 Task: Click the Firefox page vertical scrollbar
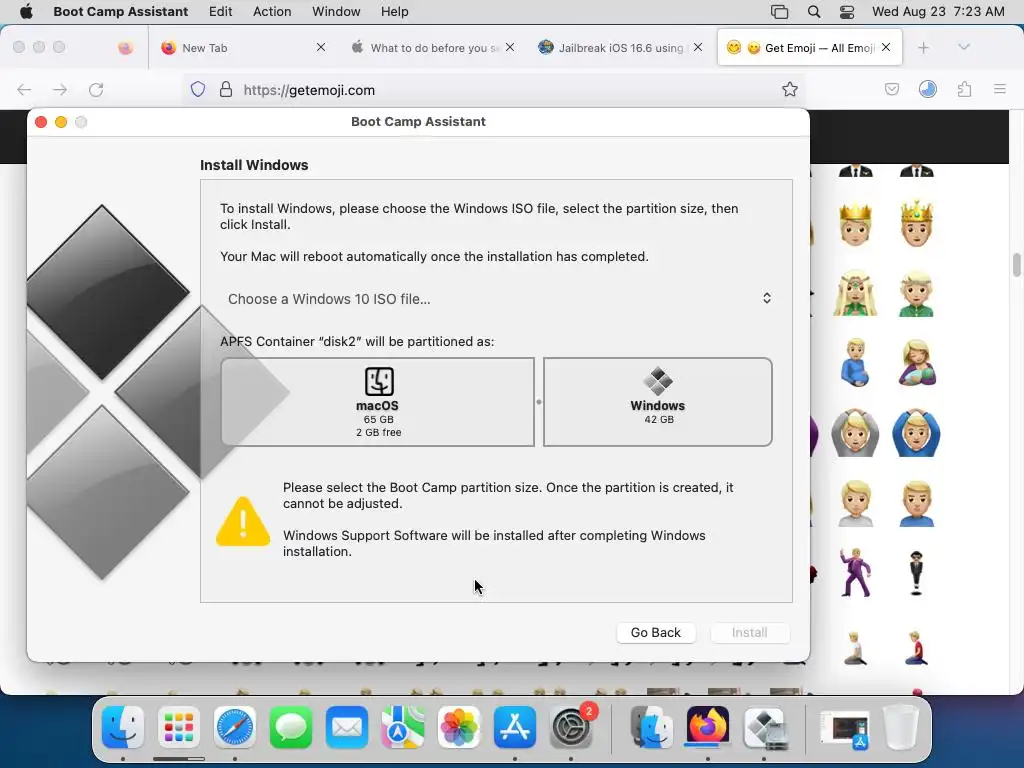pos(1016,265)
